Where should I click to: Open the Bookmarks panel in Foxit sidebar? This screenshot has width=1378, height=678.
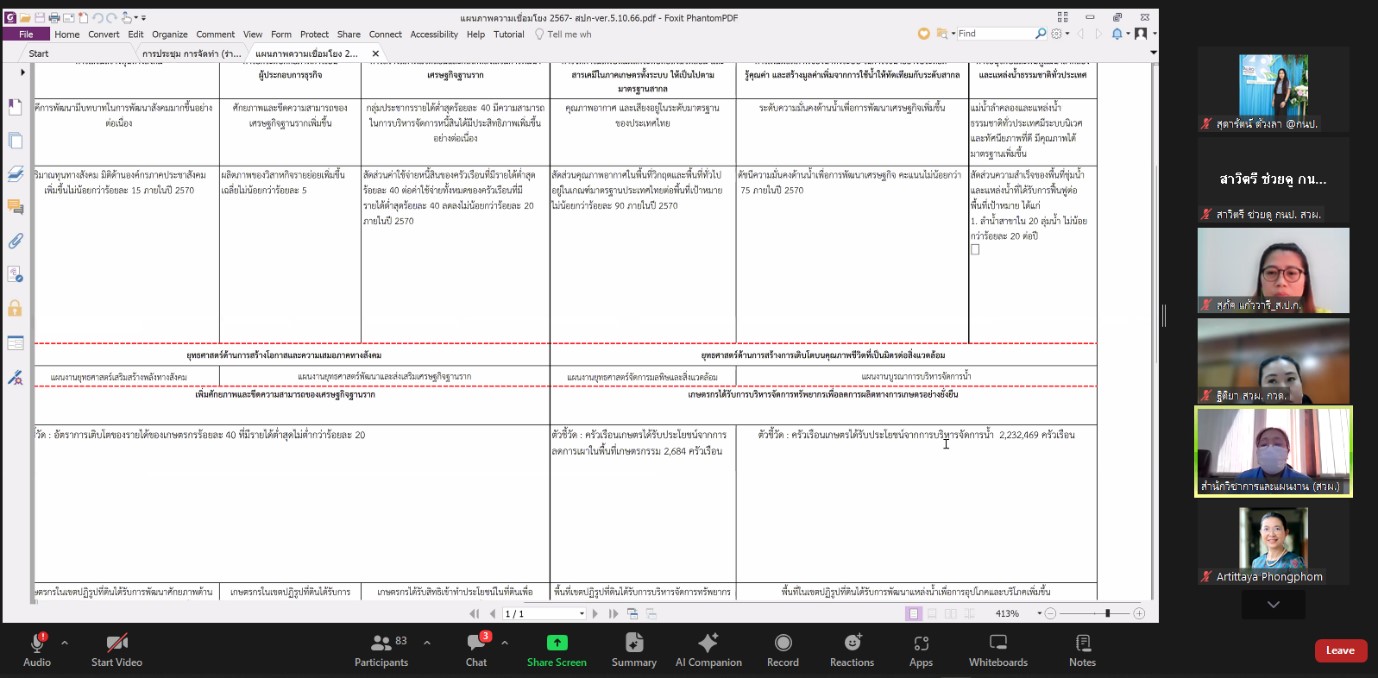[15, 106]
